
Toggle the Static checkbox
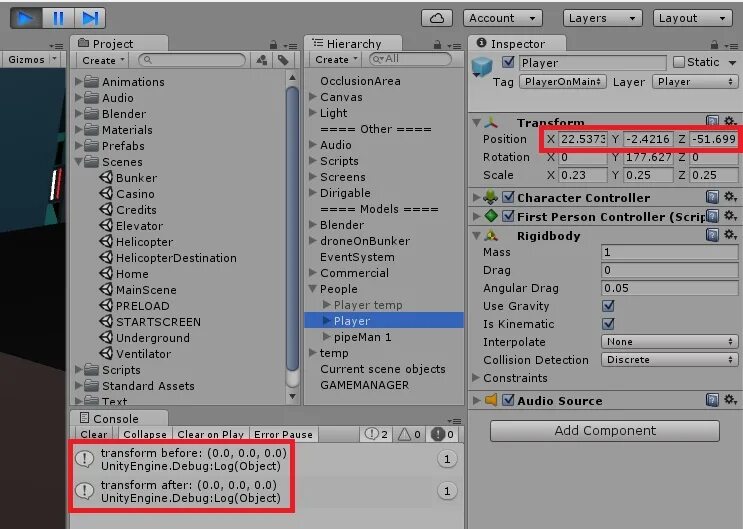679,62
